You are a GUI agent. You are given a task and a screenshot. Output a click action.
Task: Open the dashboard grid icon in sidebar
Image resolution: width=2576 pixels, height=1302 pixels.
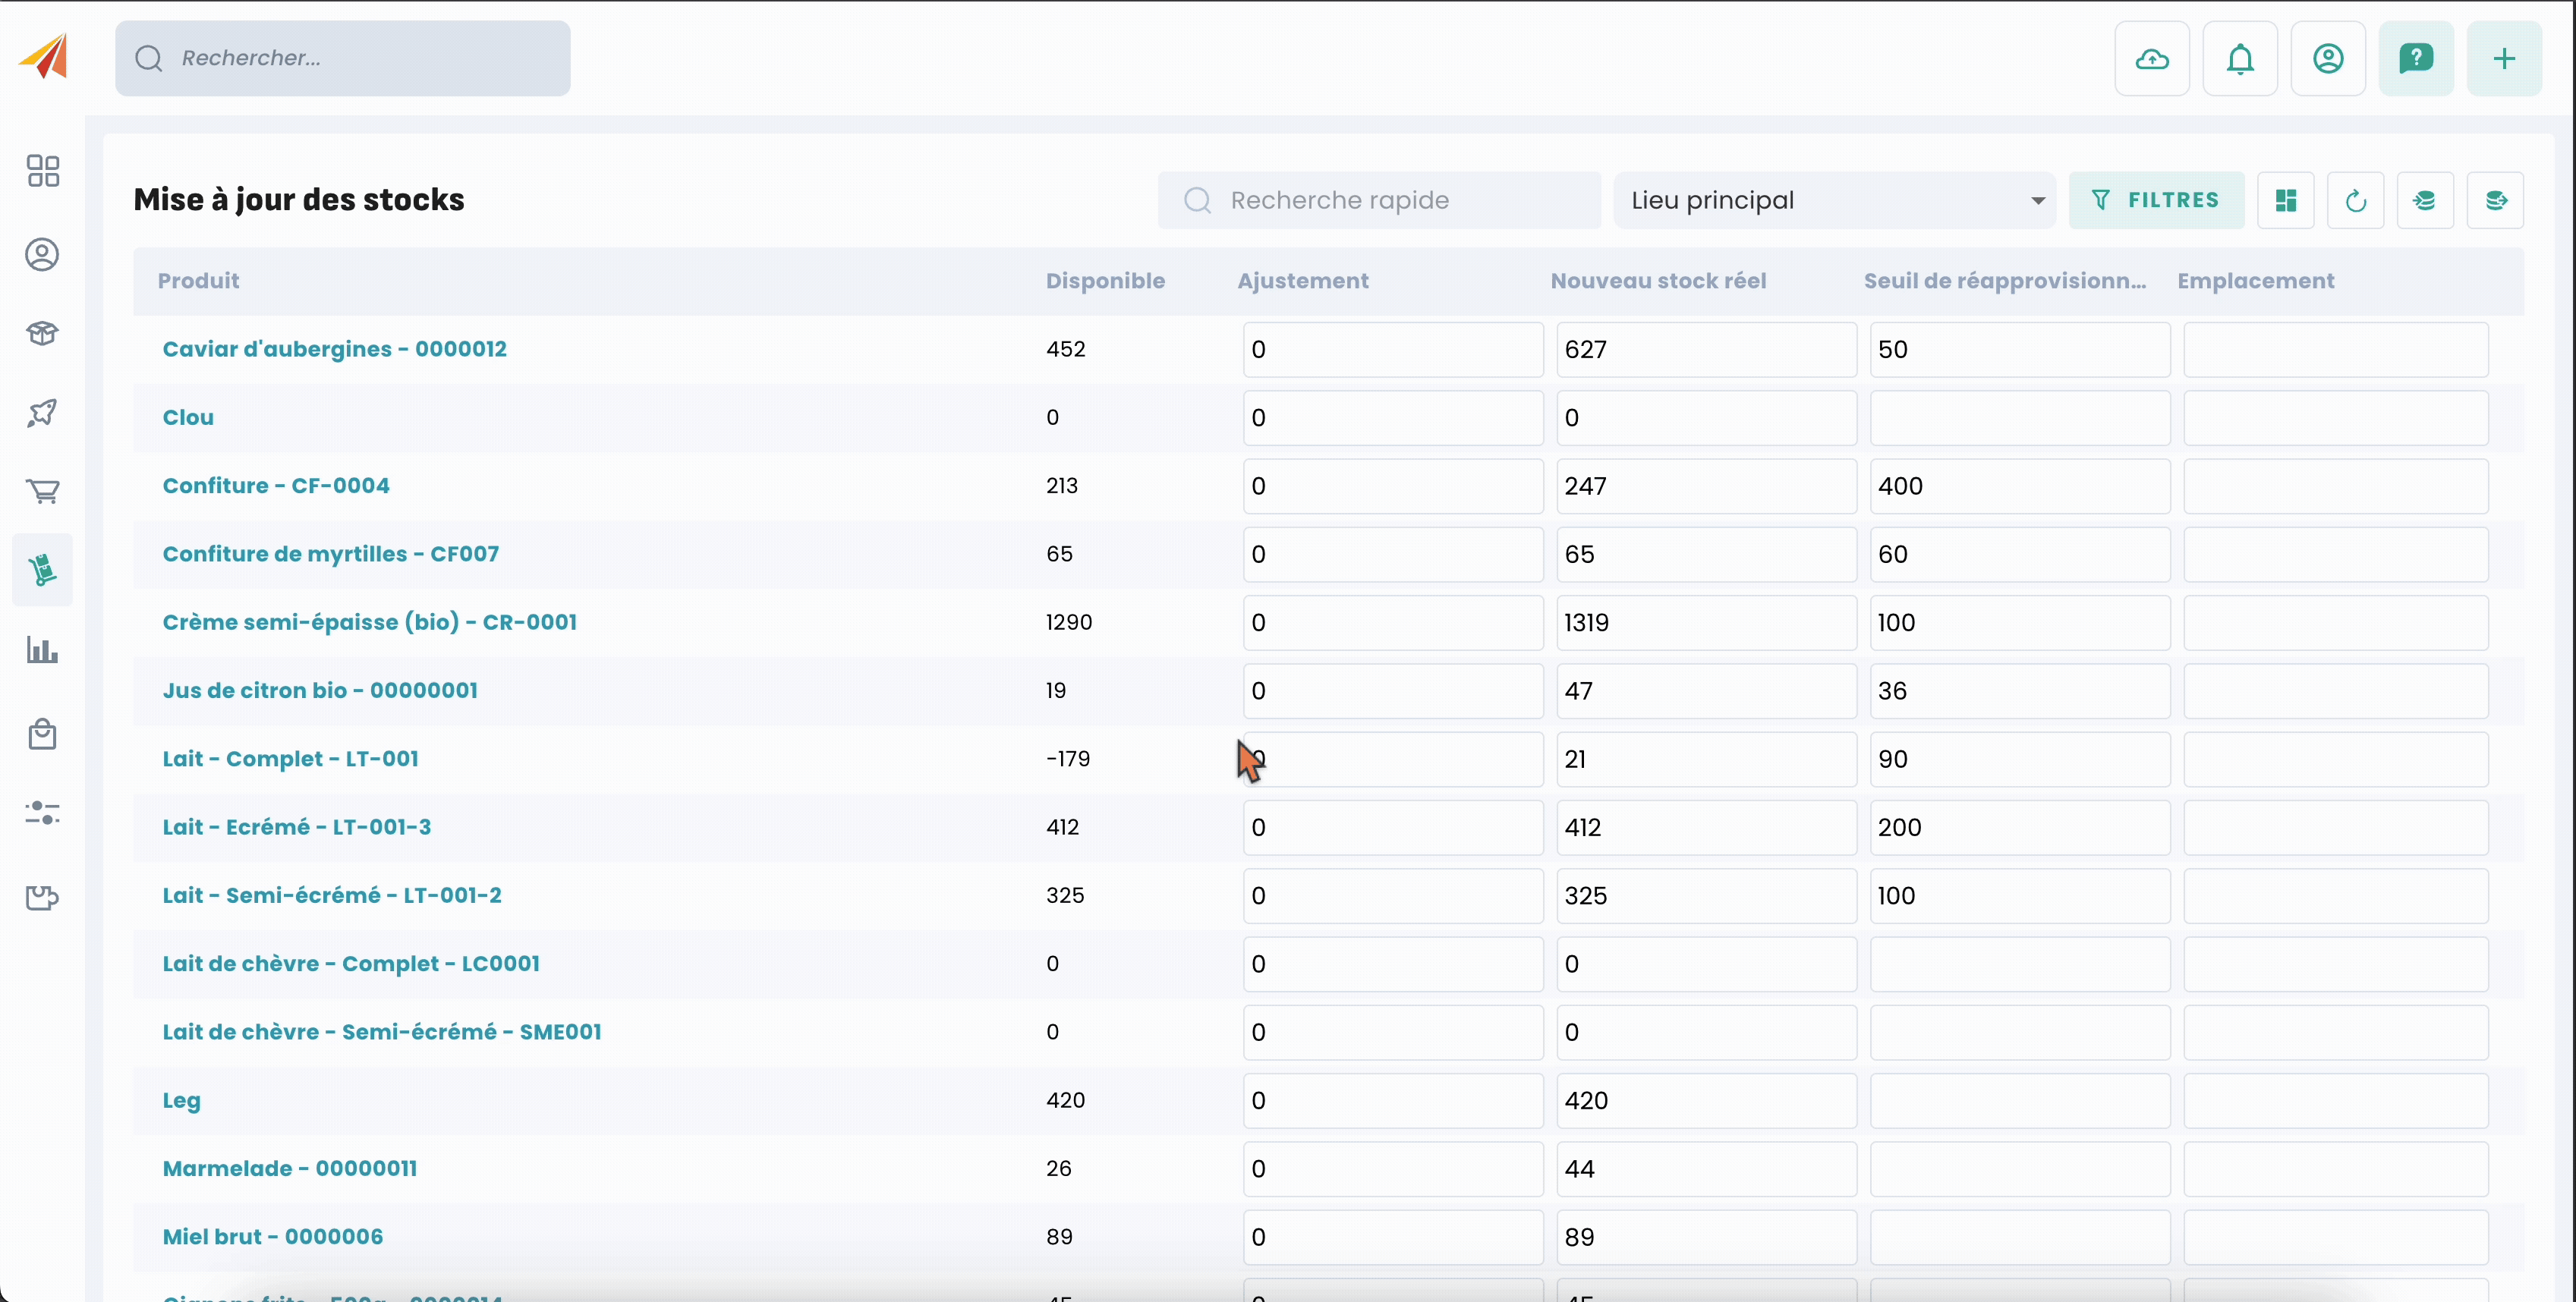[42, 171]
